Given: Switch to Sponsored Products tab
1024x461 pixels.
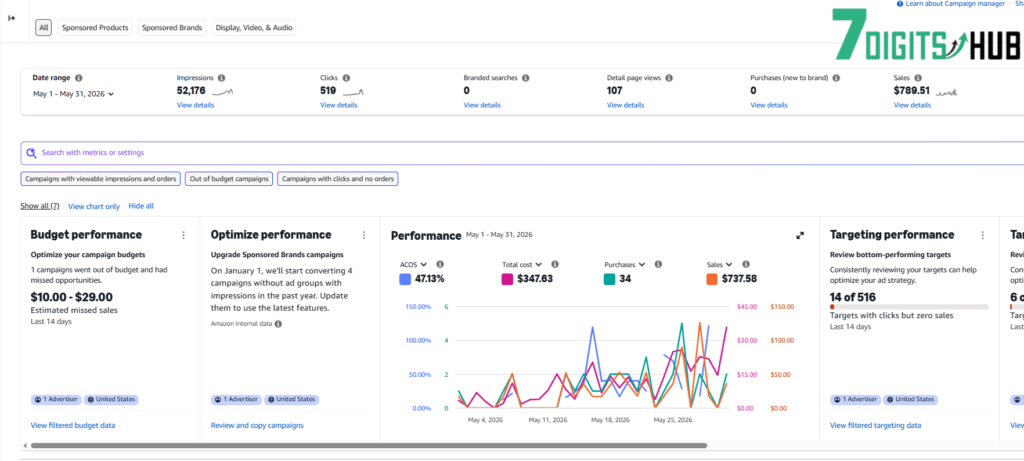Looking at the screenshot, I should [95, 28].
